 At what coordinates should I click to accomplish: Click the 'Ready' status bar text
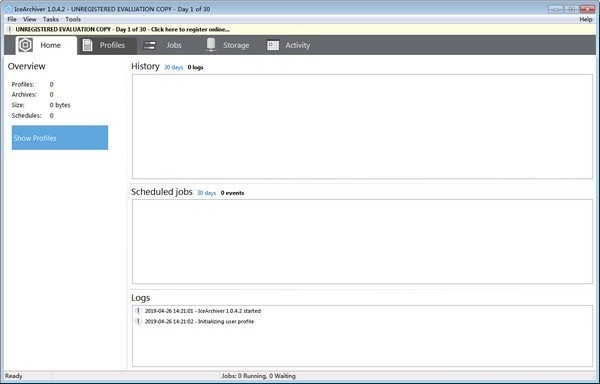click(14, 376)
